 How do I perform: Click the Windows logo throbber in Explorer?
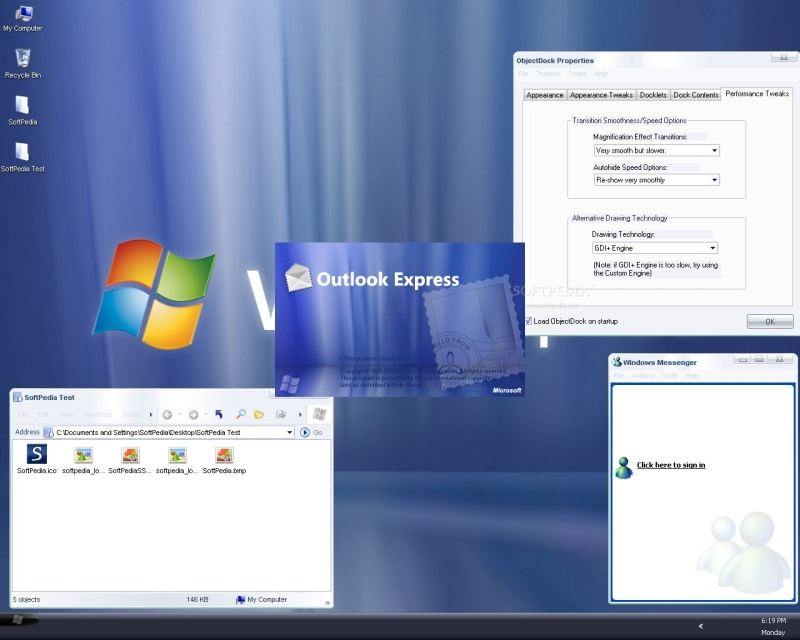point(319,414)
